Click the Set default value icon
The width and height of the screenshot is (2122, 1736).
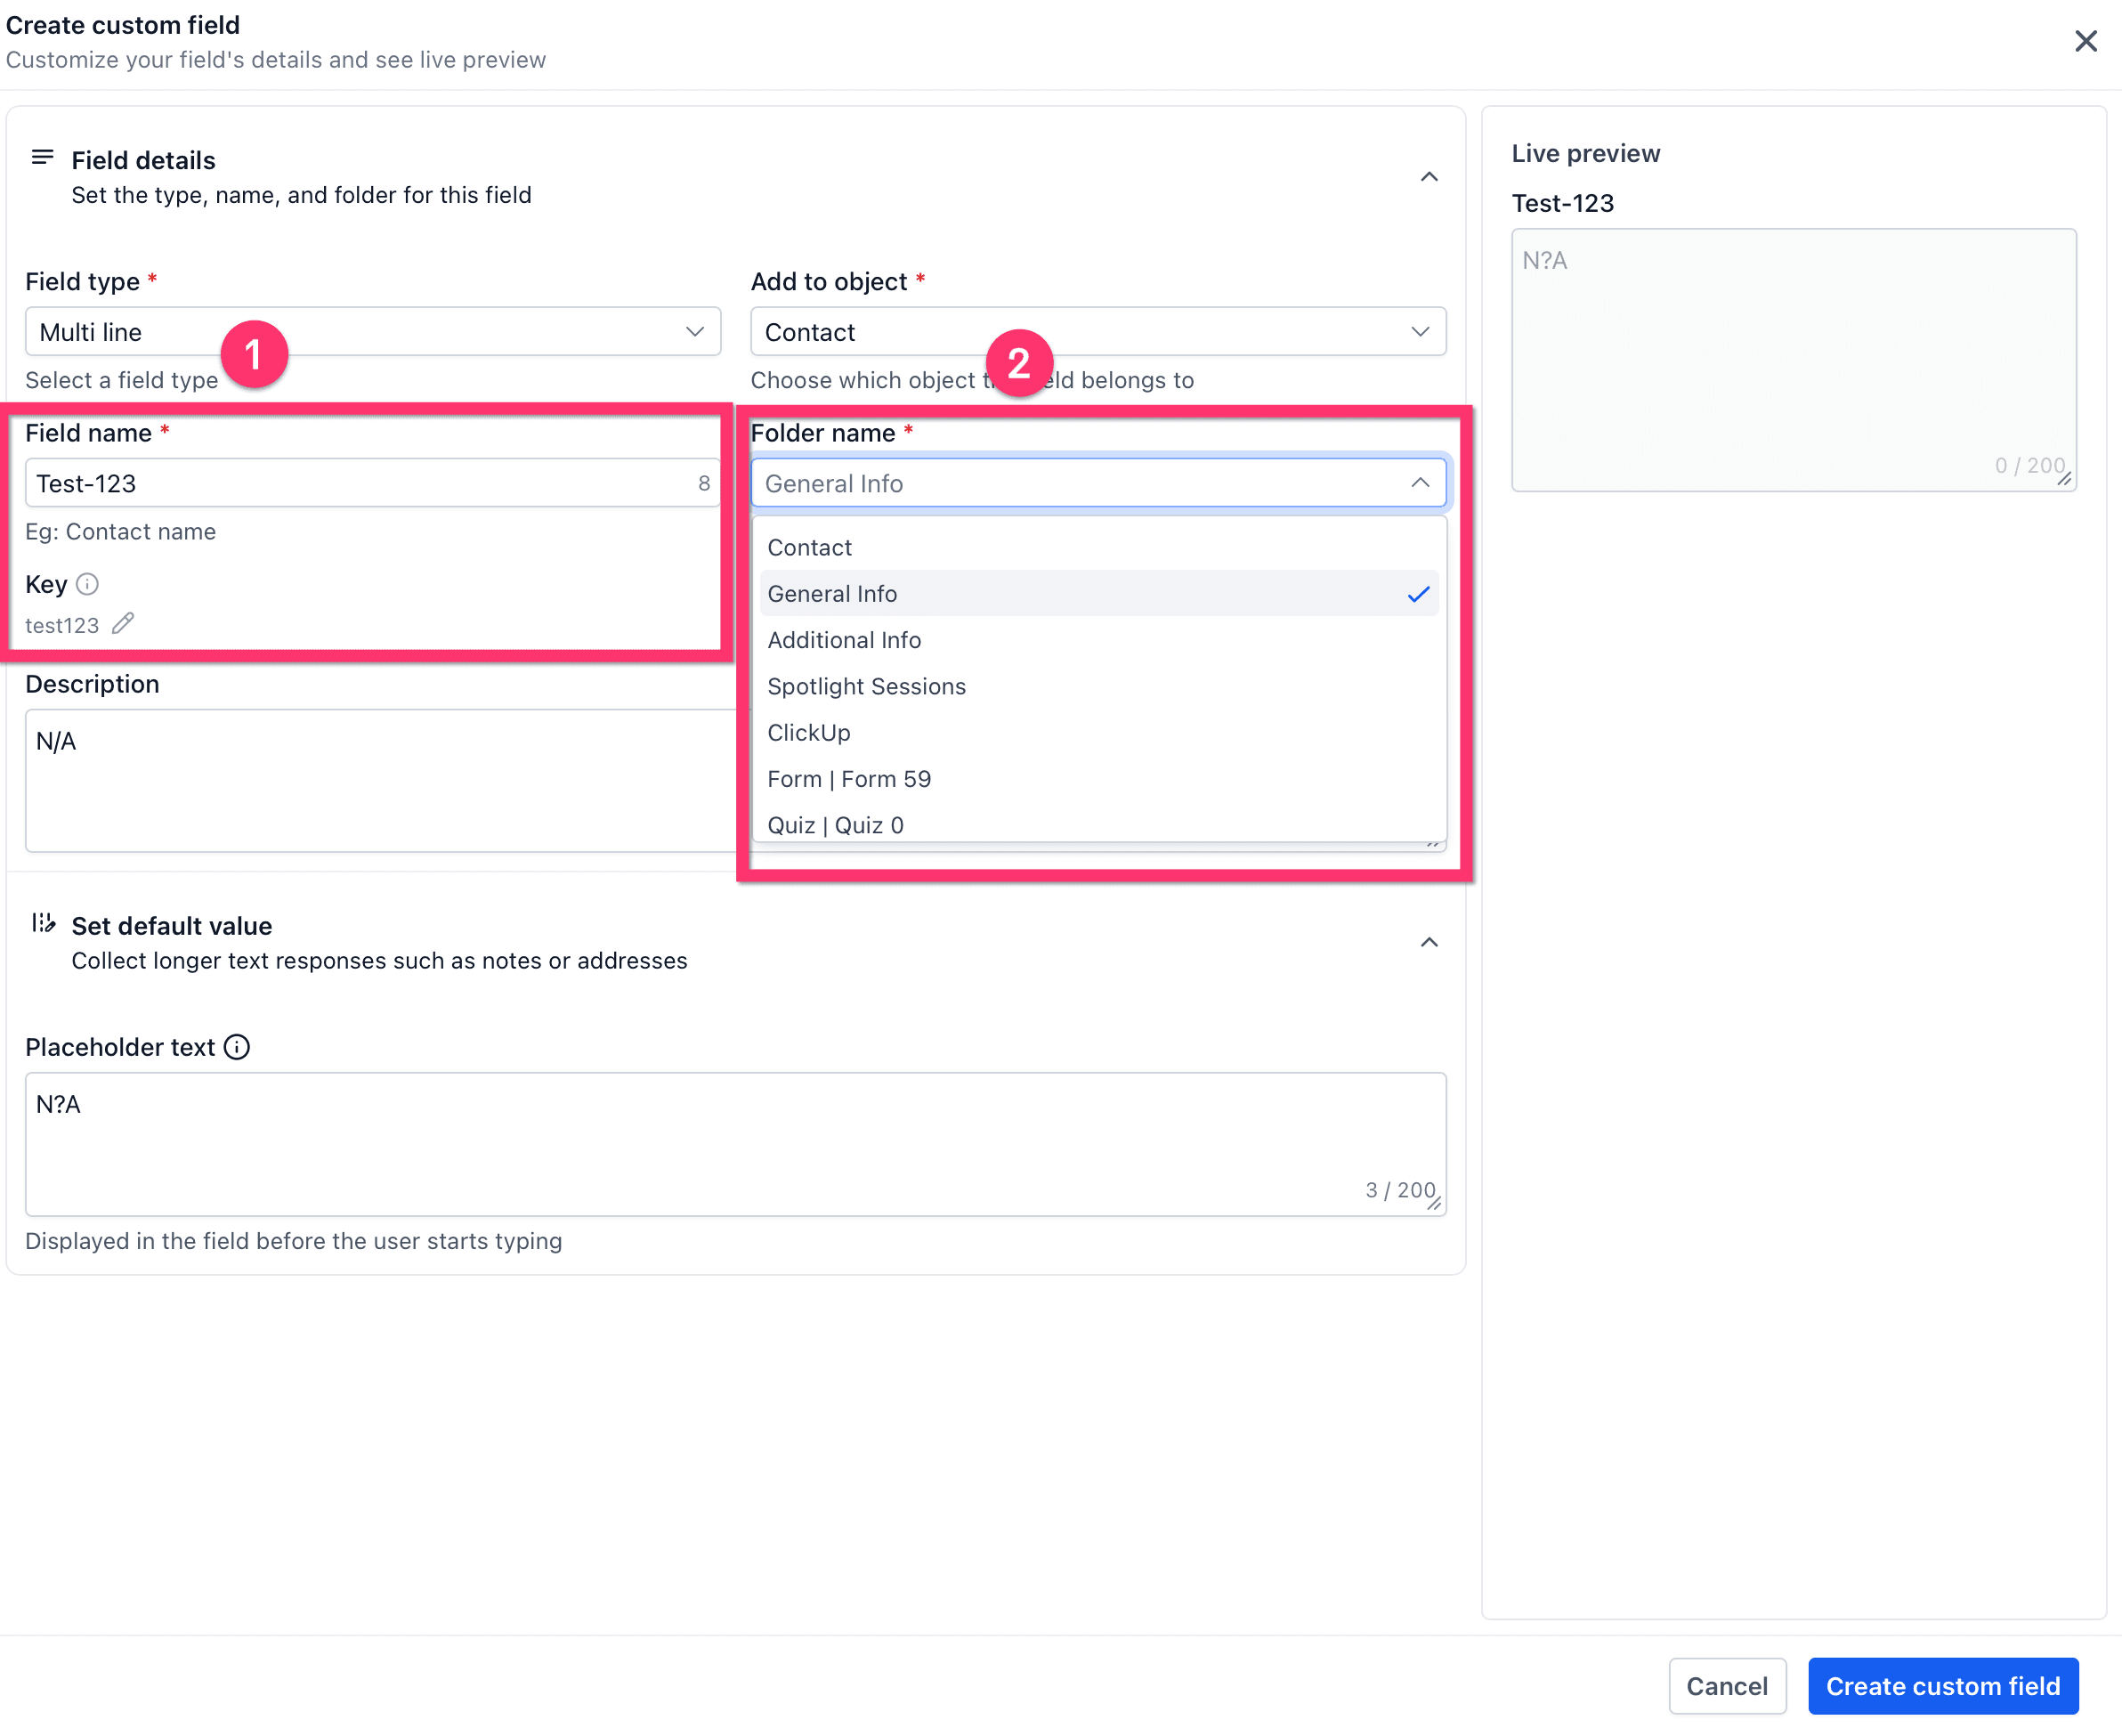pos(42,923)
